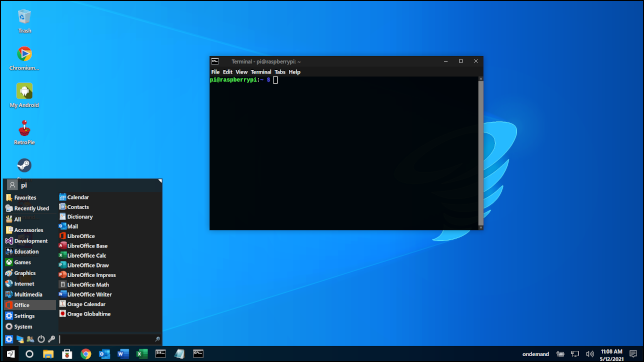This screenshot has width=644, height=362.
Task: Open the Excel icon on the taskbar
Action: (142, 354)
